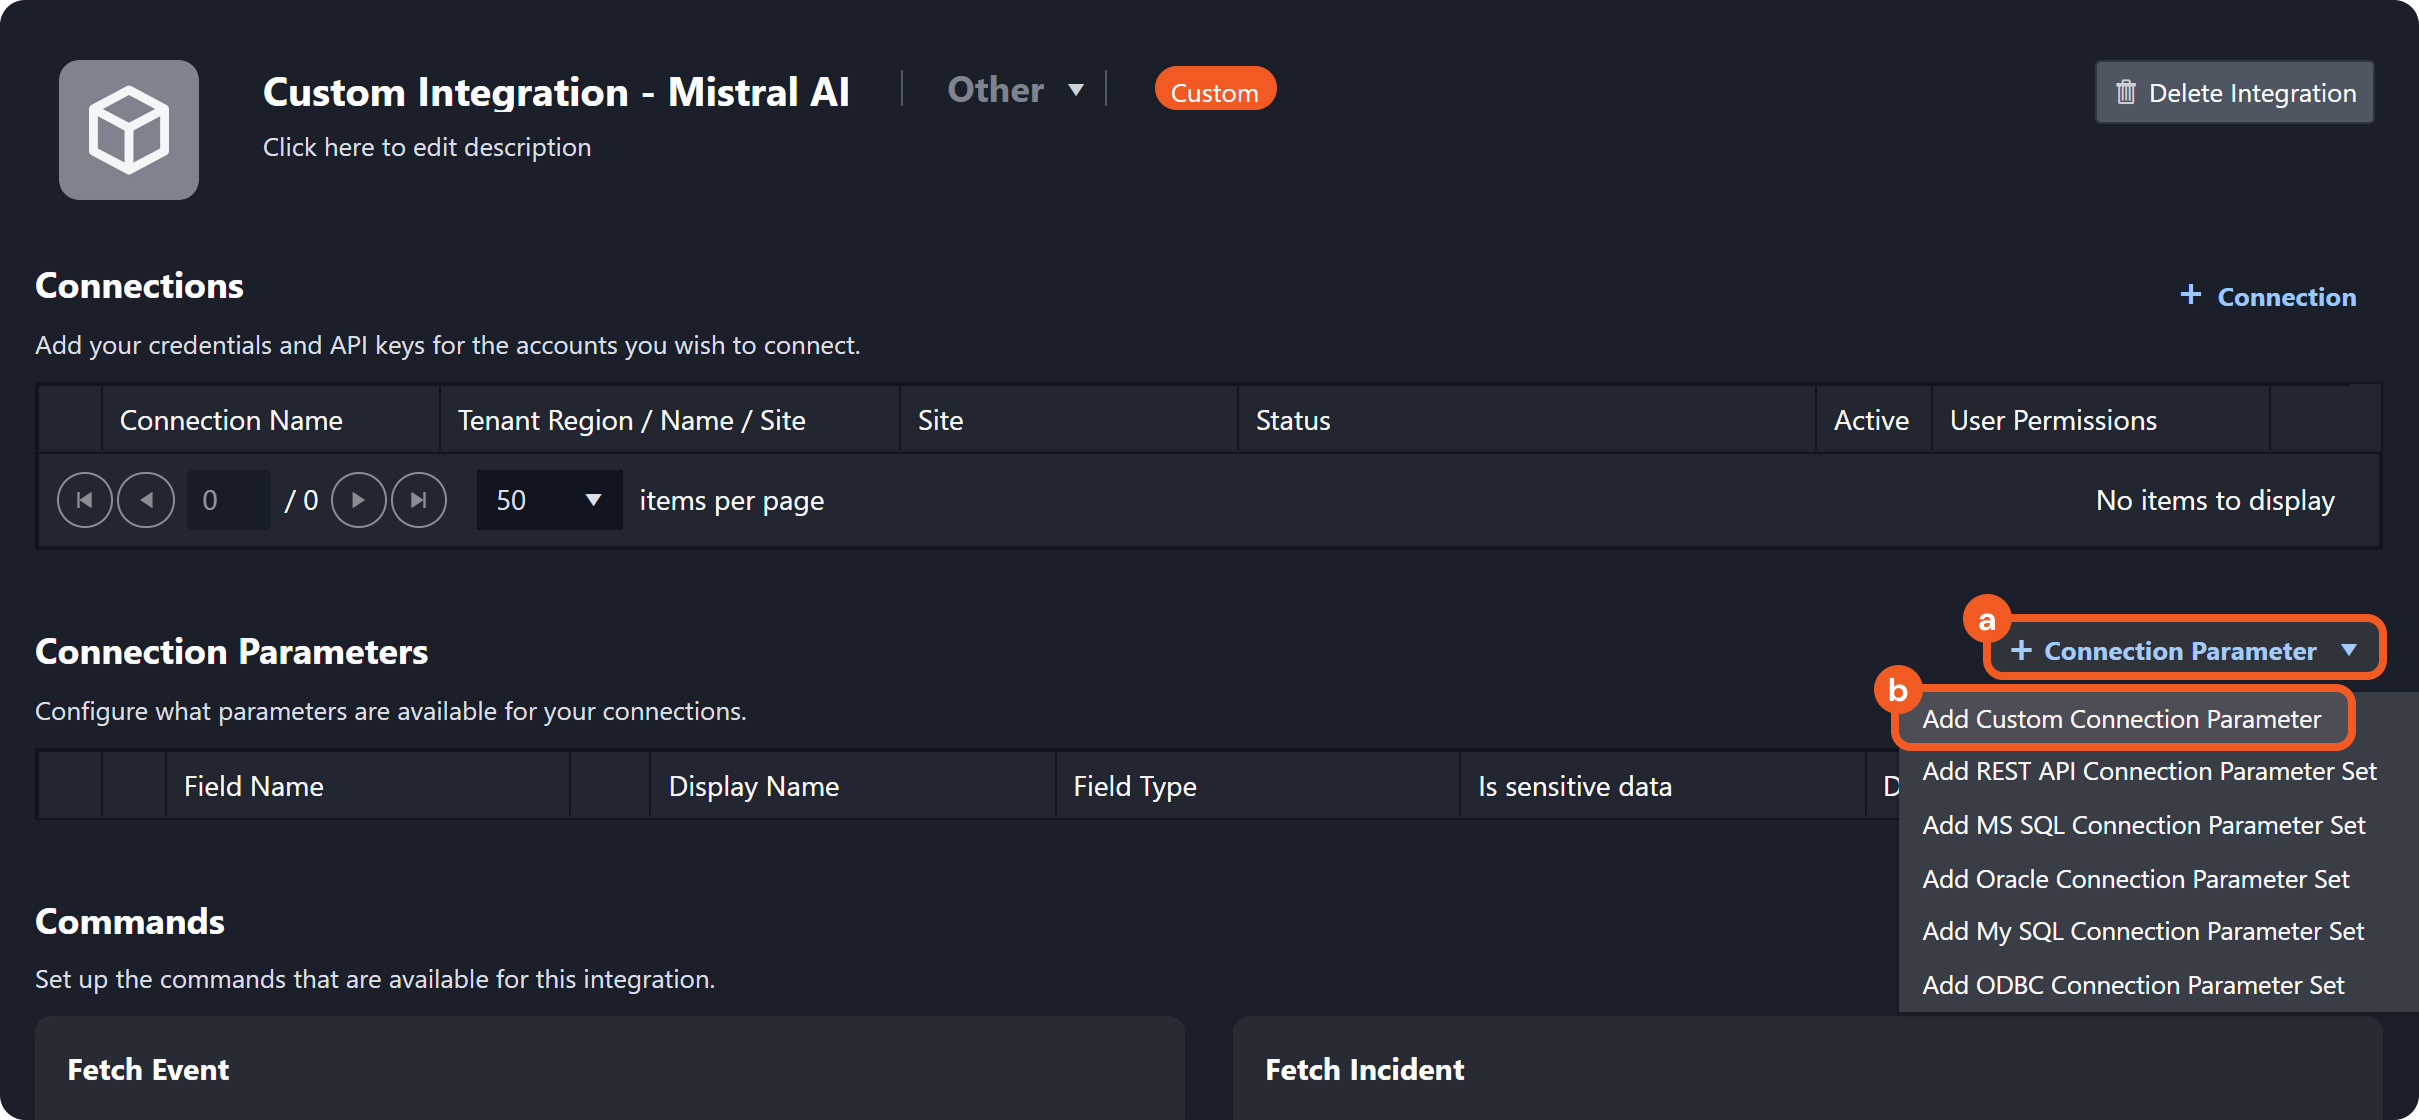Image resolution: width=2419 pixels, height=1120 pixels.
Task: Click the orange Custom badge
Action: (1214, 92)
